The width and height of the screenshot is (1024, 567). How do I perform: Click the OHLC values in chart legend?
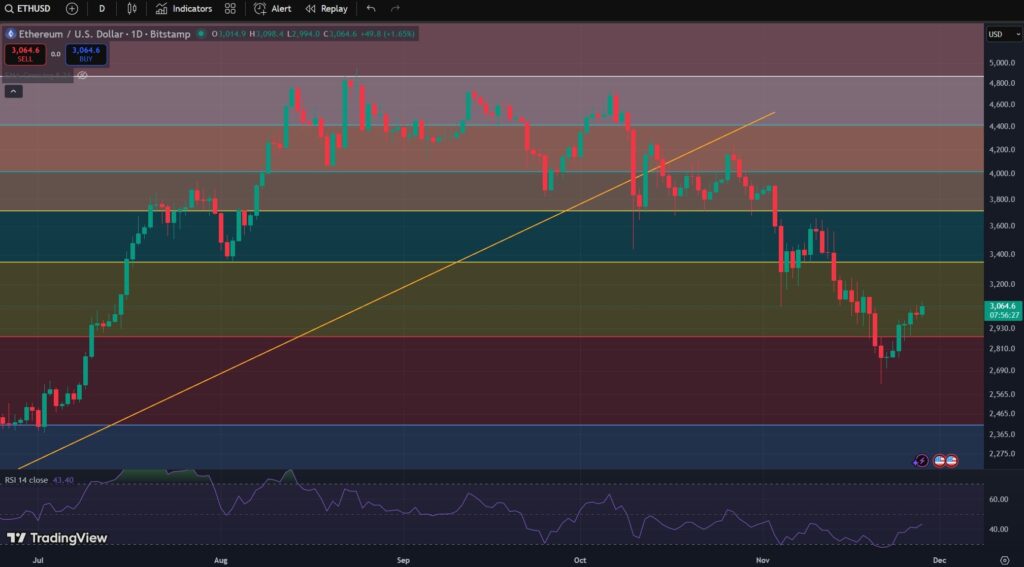313,34
